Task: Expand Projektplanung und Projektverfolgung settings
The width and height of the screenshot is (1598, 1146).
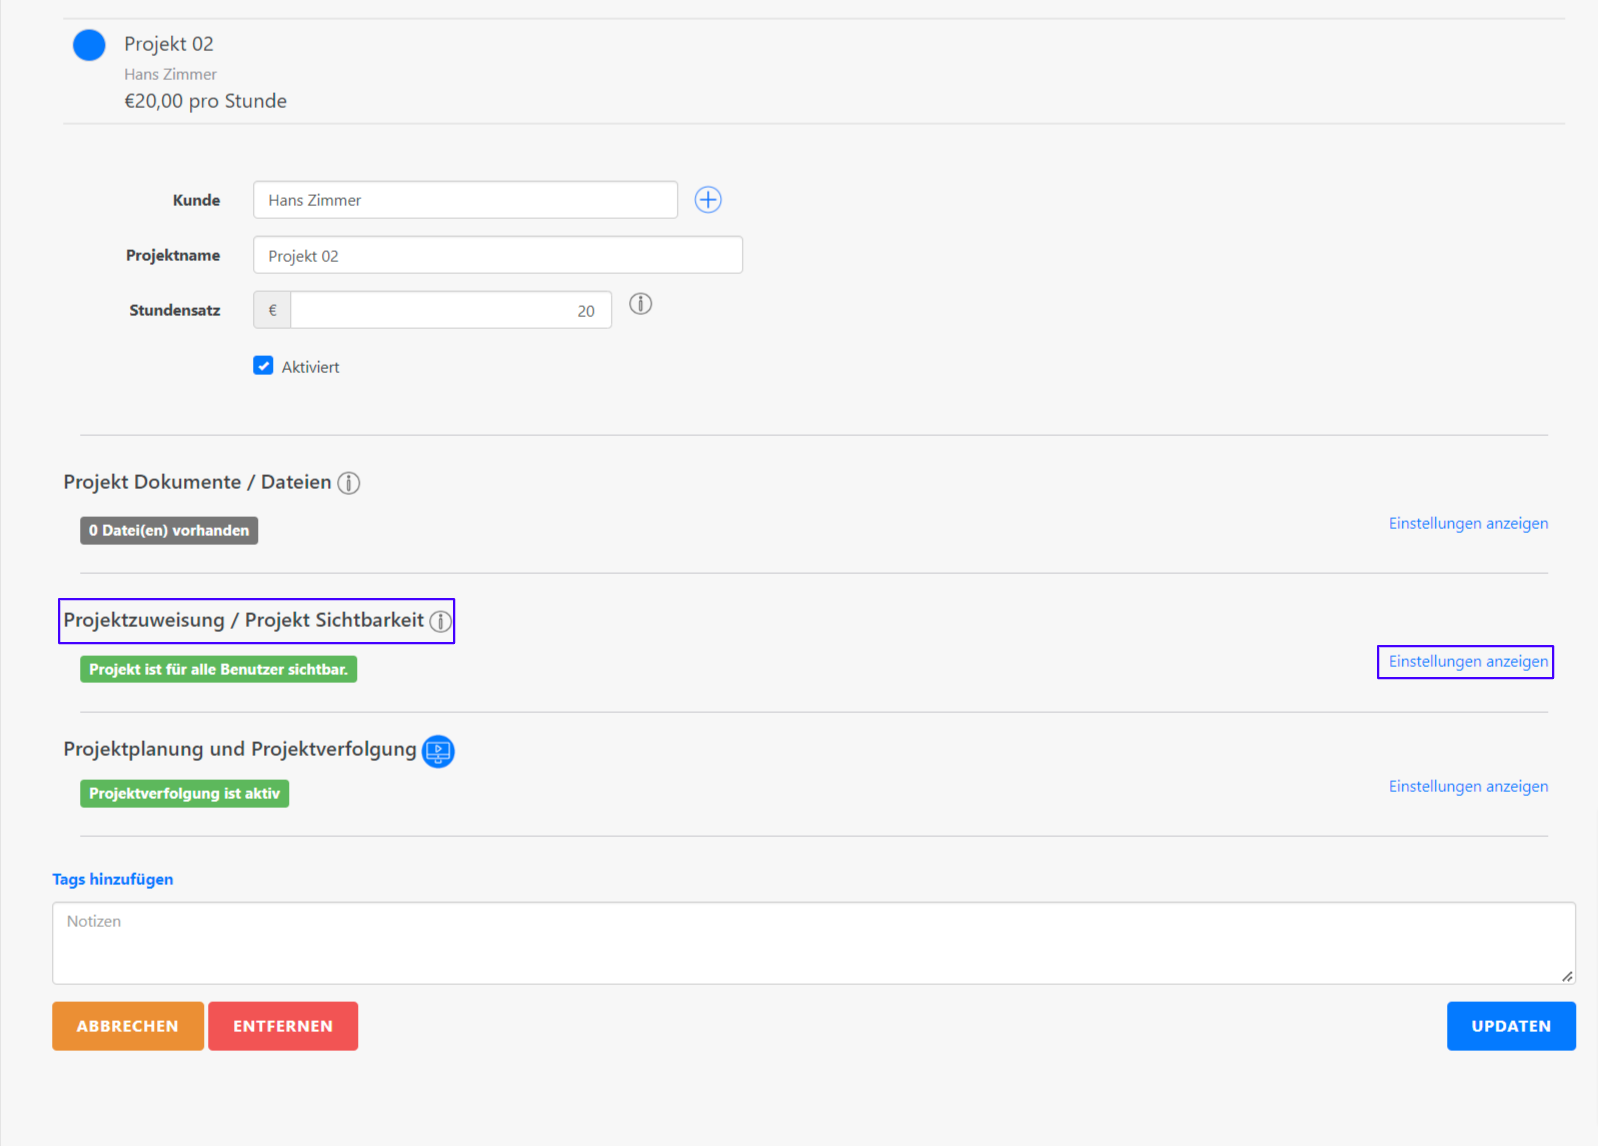Action: [x=1467, y=786]
